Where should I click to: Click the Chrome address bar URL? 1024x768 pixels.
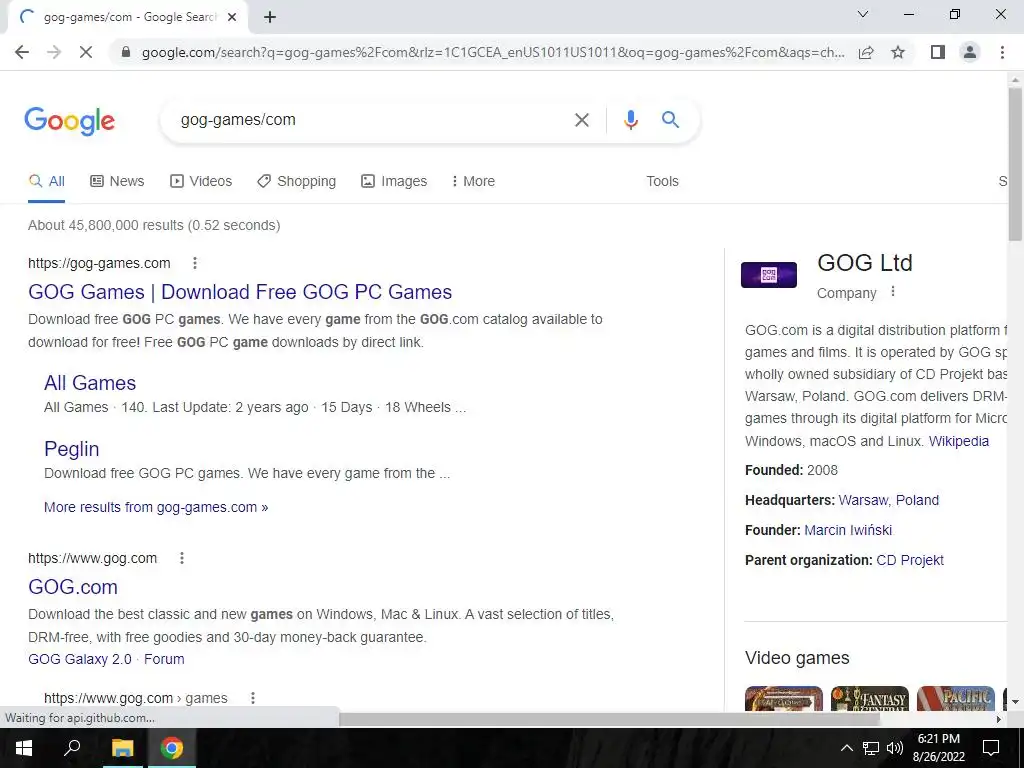(x=493, y=52)
